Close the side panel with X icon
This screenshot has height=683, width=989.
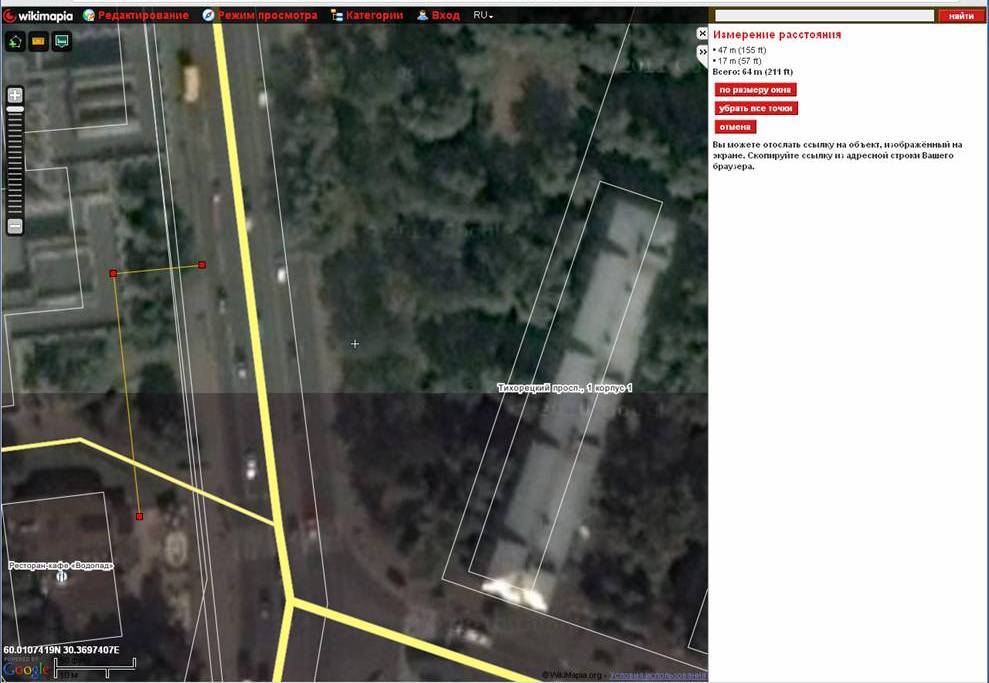702,33
